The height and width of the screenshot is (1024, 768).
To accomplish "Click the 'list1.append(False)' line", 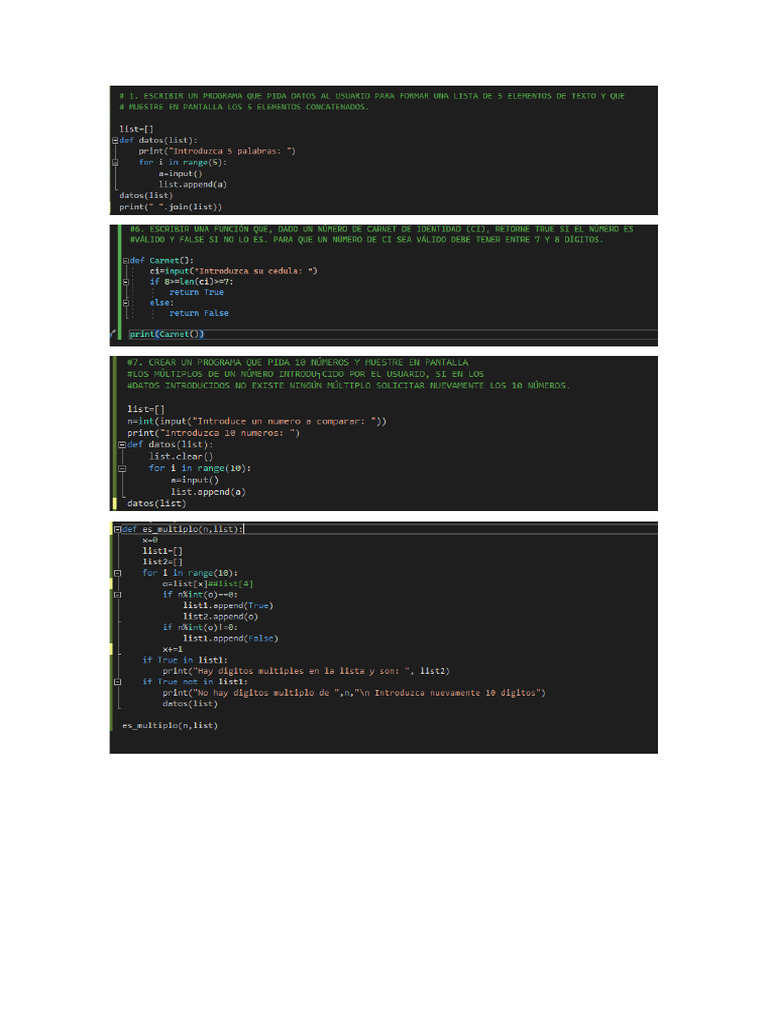I will (231, 639).
